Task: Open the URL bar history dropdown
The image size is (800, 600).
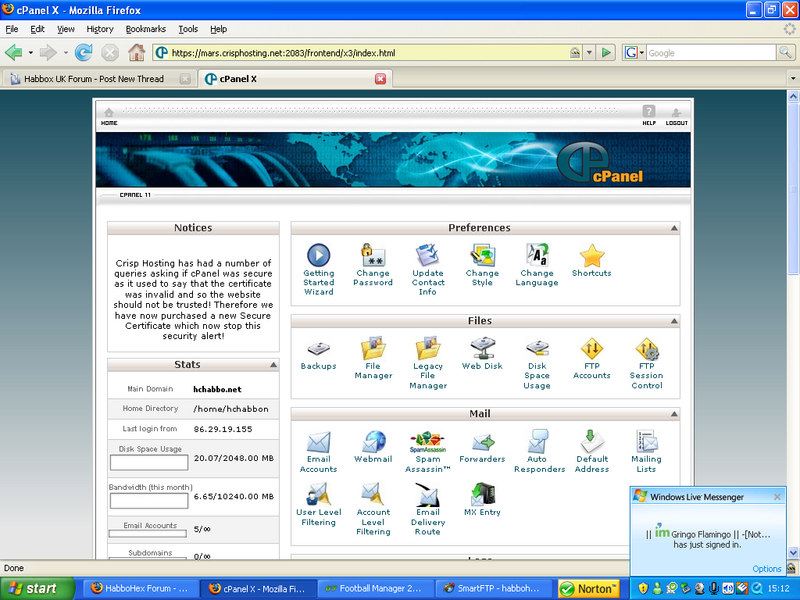Action: tap(589, 53)
